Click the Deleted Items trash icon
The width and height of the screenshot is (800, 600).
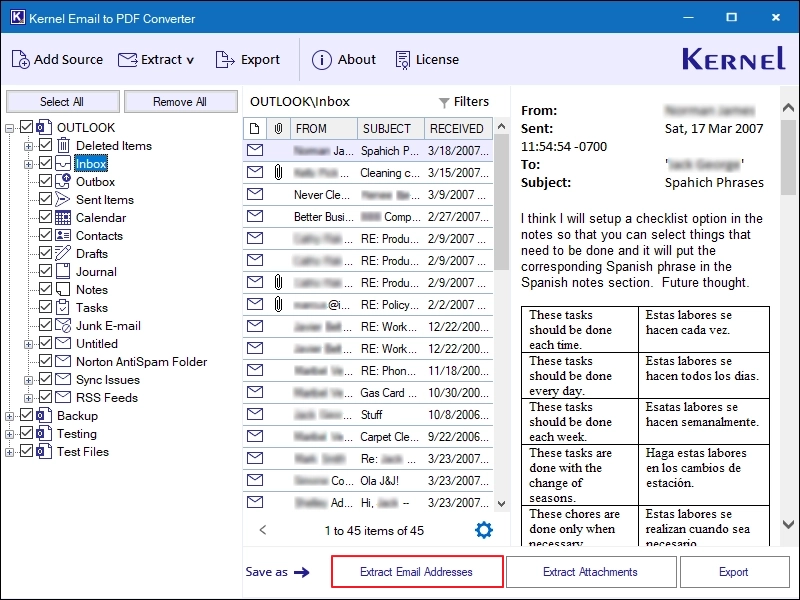pos(63,145)
